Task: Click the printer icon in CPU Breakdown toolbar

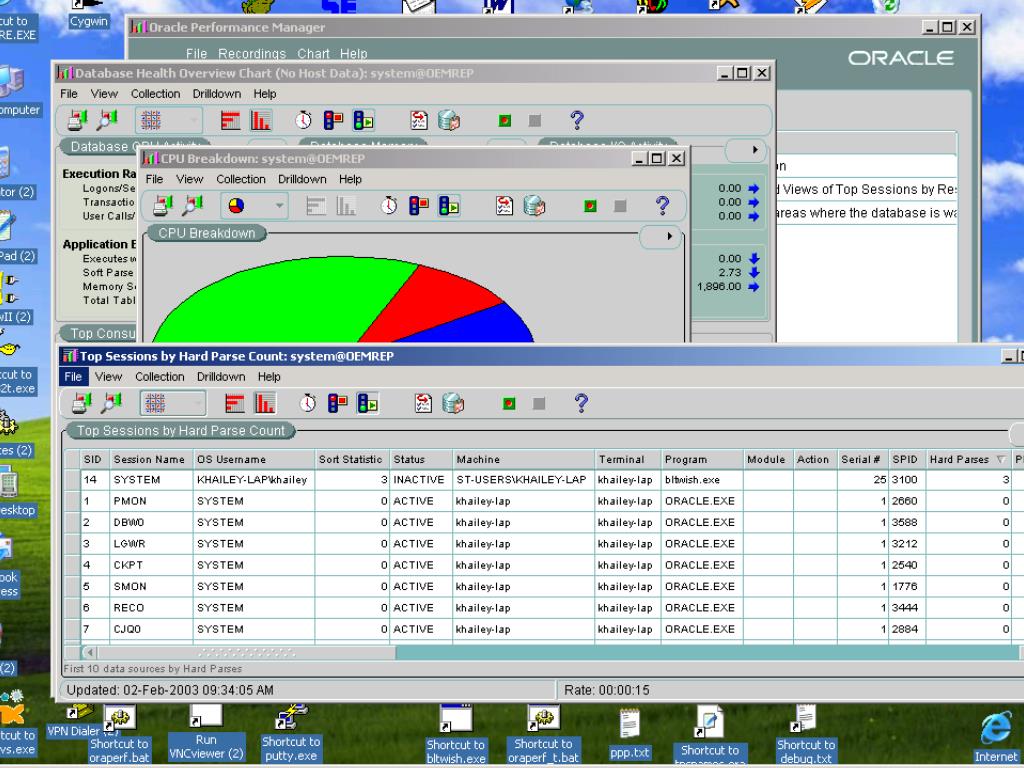Action: pyautogui.click(x=163, y=206)
